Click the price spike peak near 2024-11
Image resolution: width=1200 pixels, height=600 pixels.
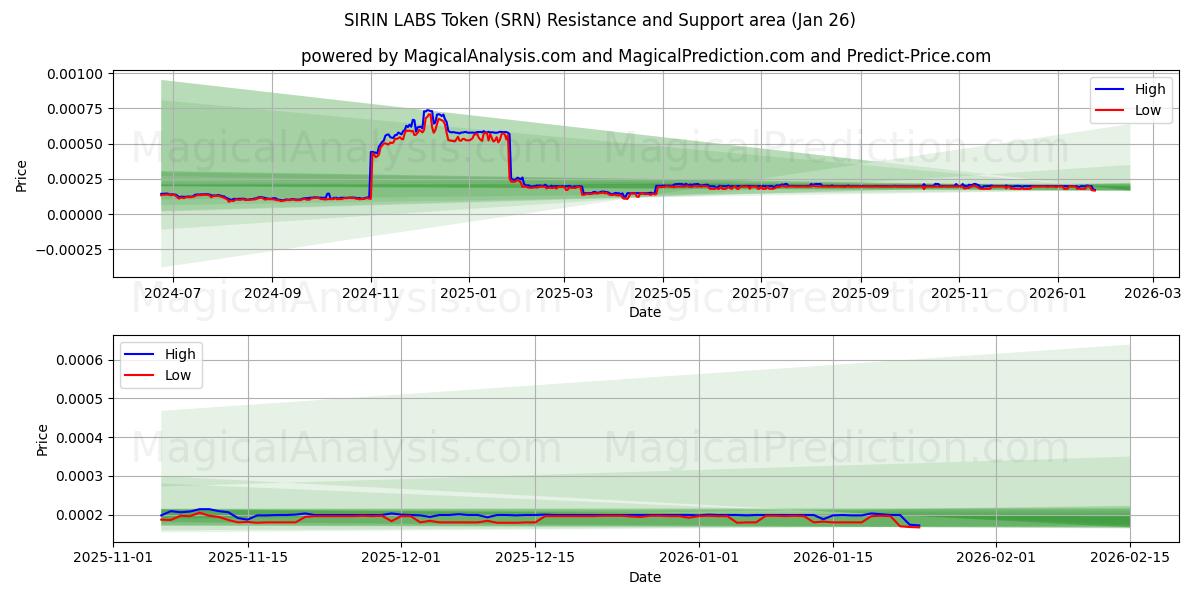pos(426,110)
